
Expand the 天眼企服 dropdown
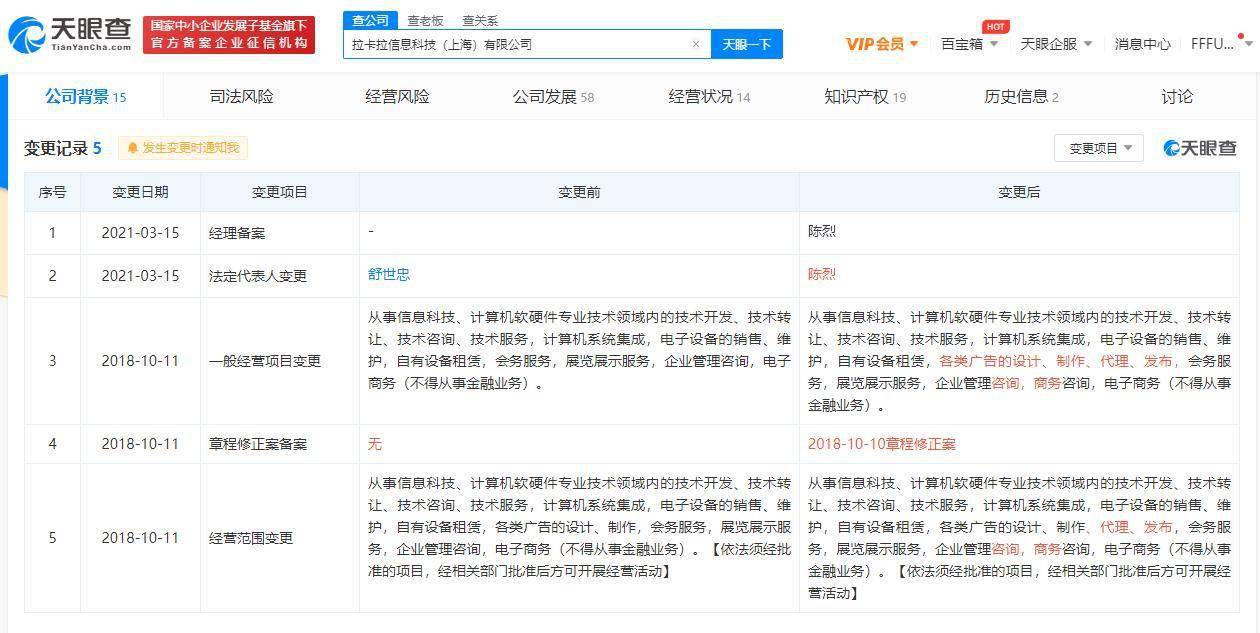(1056, 44)
